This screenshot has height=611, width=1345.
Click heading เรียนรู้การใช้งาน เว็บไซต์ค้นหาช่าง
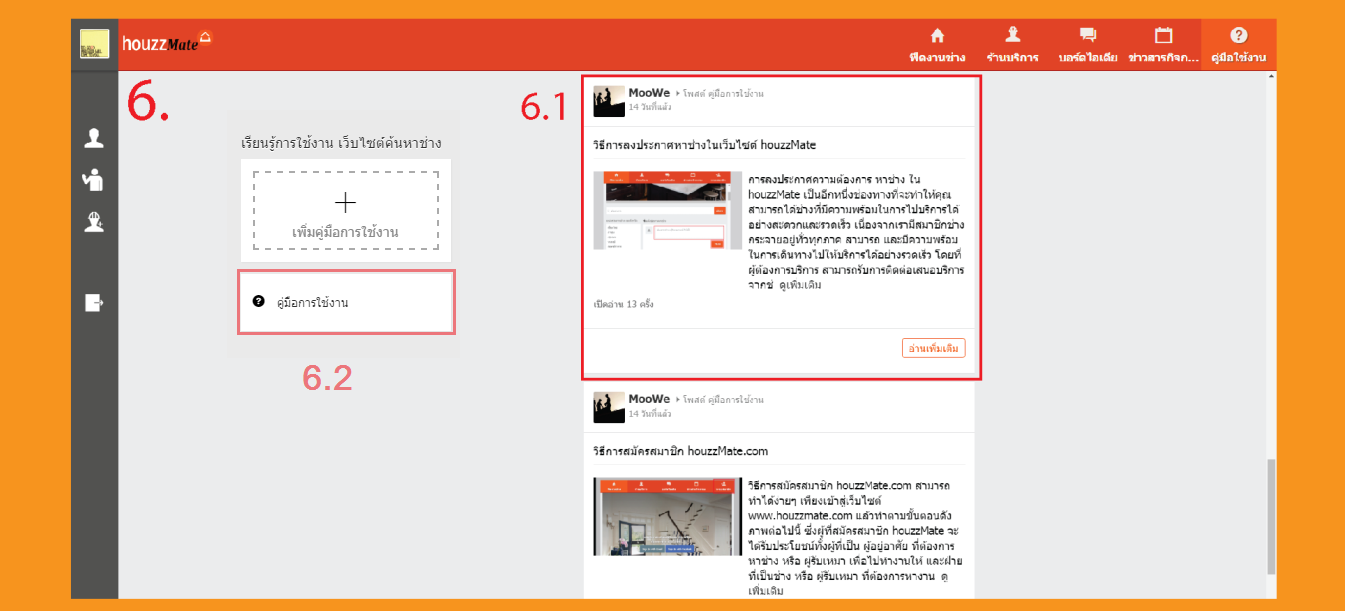pos(341,143)
